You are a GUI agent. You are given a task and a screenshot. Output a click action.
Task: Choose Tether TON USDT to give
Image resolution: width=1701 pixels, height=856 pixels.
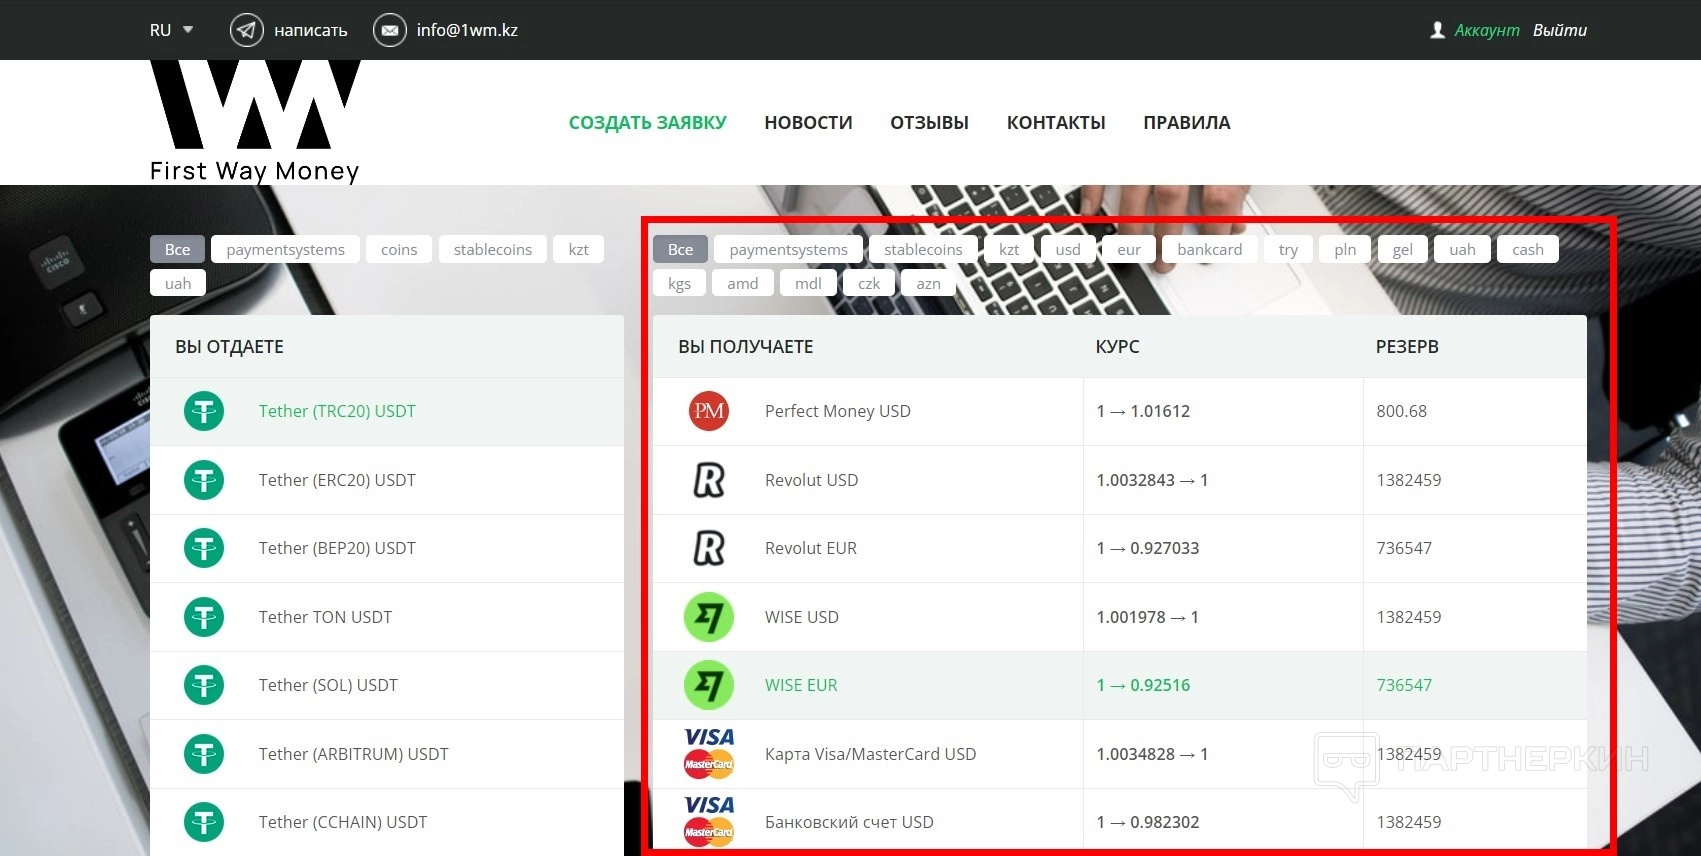387,617
